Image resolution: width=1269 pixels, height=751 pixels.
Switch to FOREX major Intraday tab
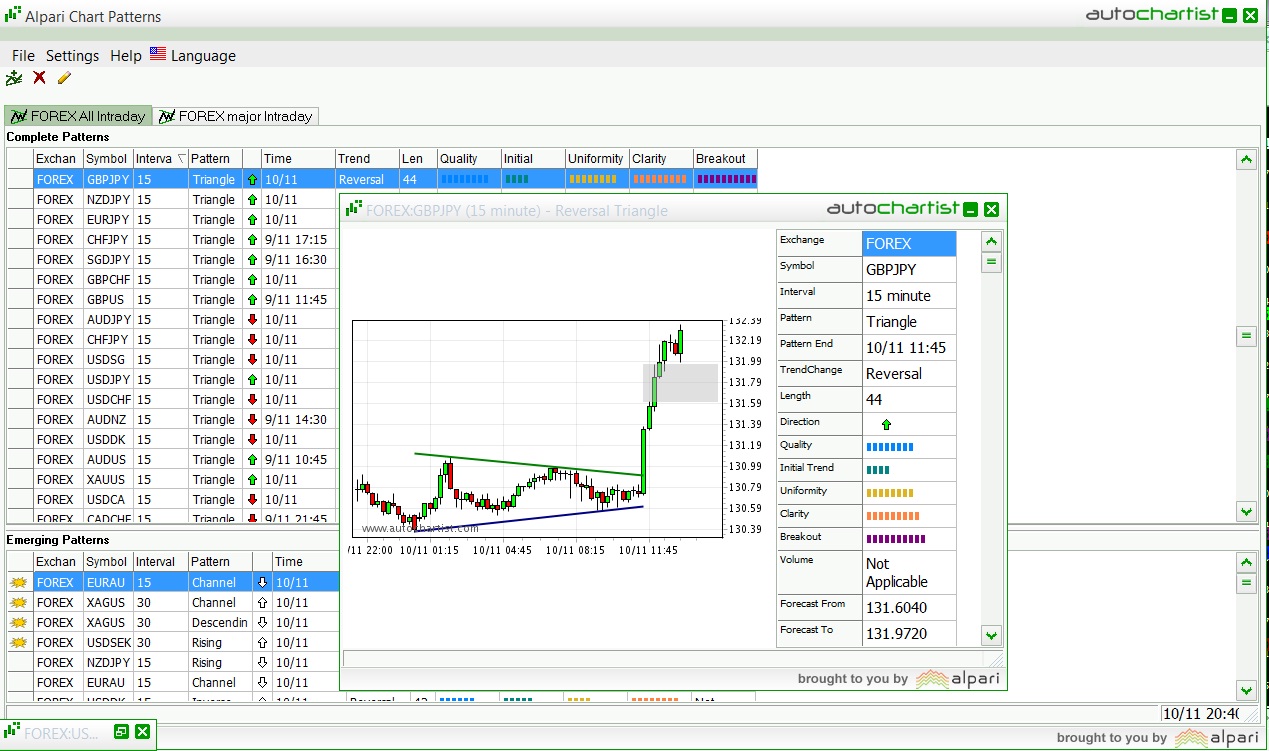point(236,116)
